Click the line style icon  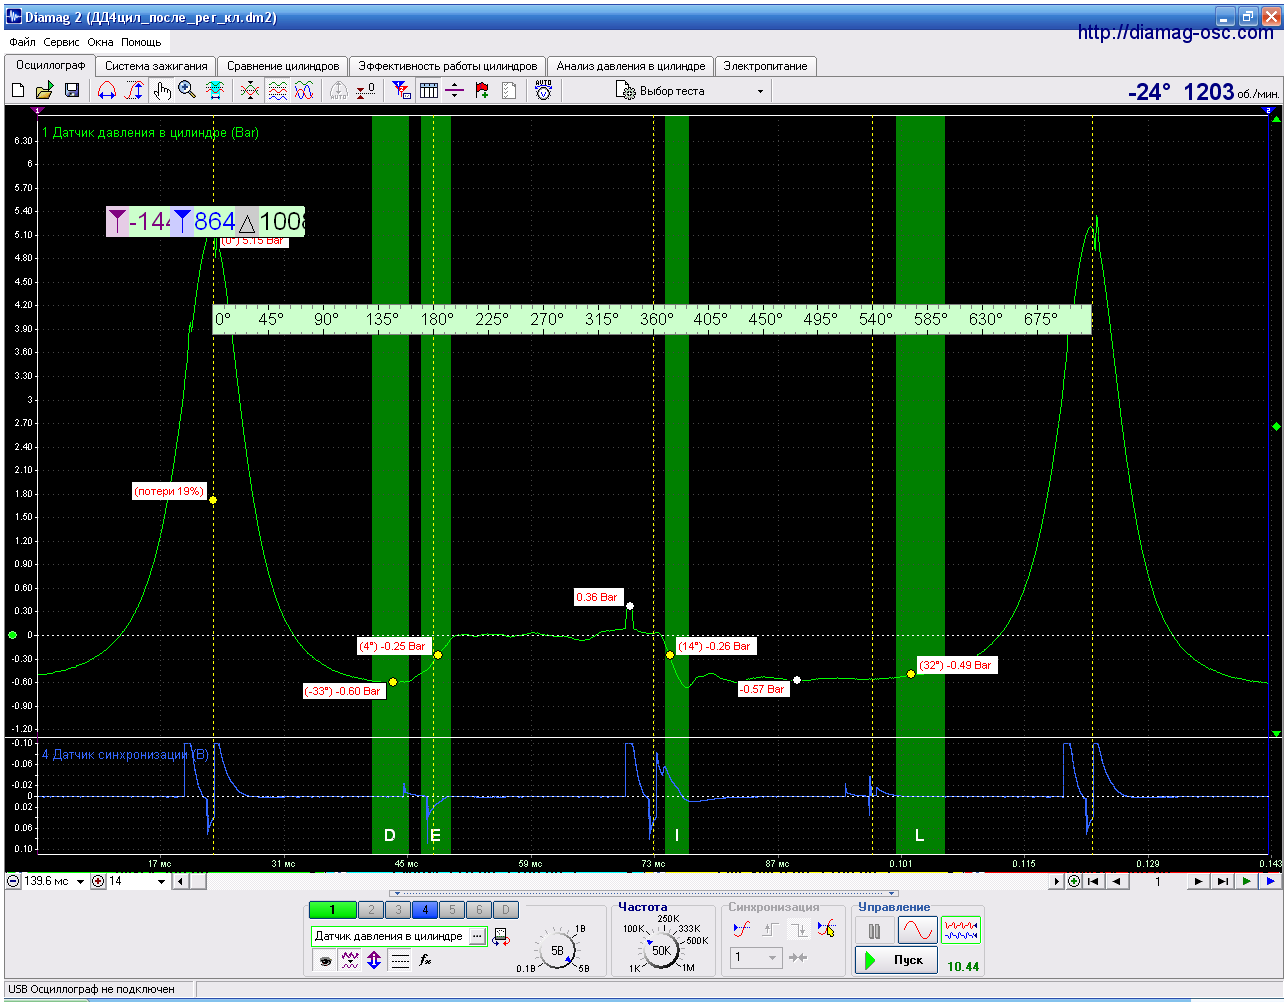coord(400,961)
